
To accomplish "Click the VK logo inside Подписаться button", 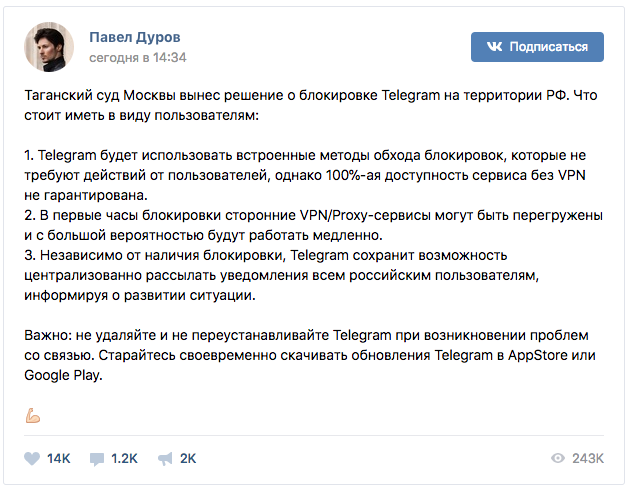I will pos(494,47).
